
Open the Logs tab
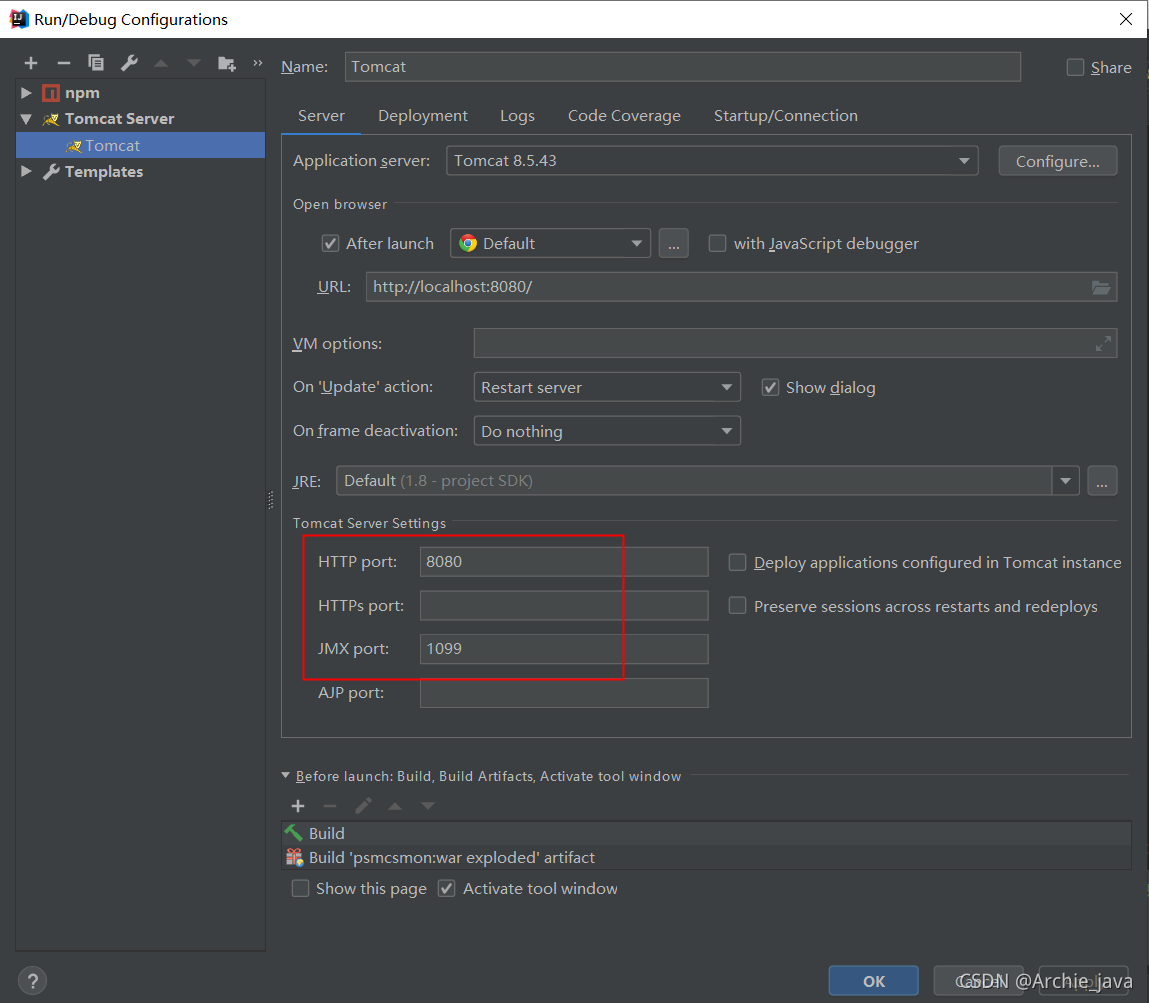tap(517, 116)
